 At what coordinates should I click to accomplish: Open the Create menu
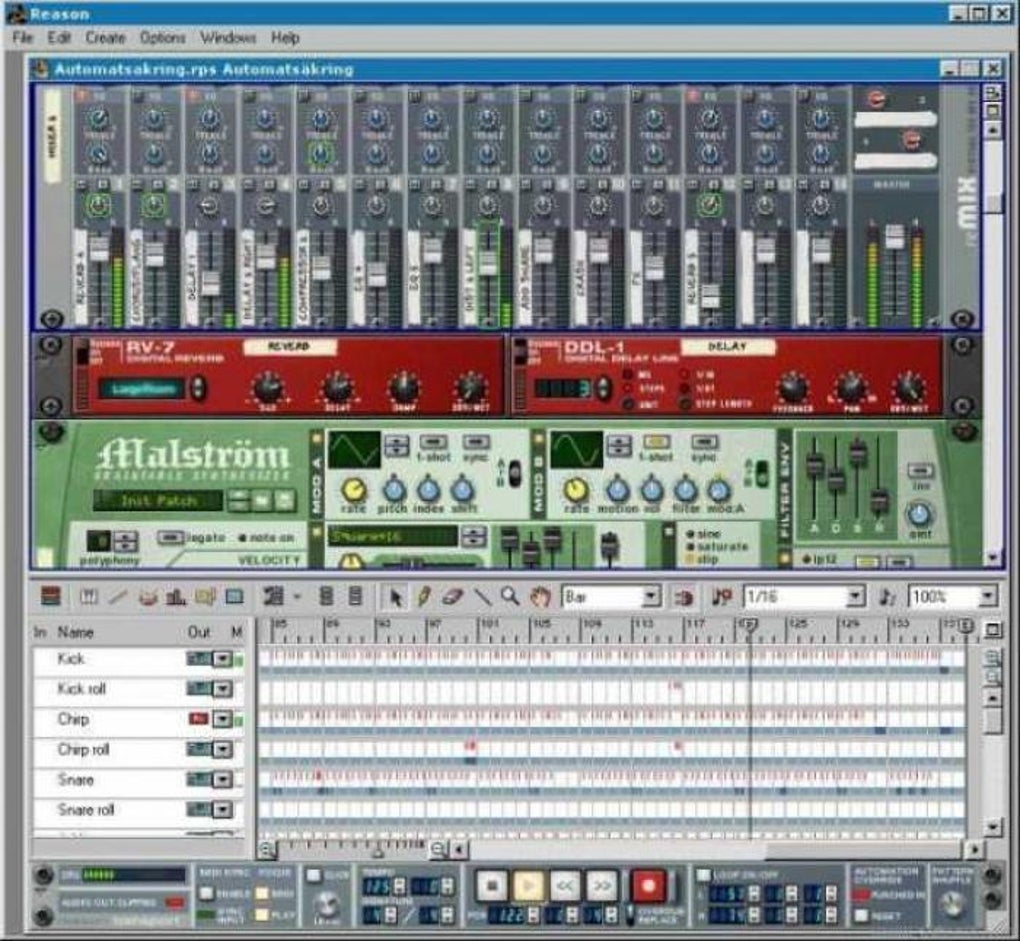pos(105,38)
